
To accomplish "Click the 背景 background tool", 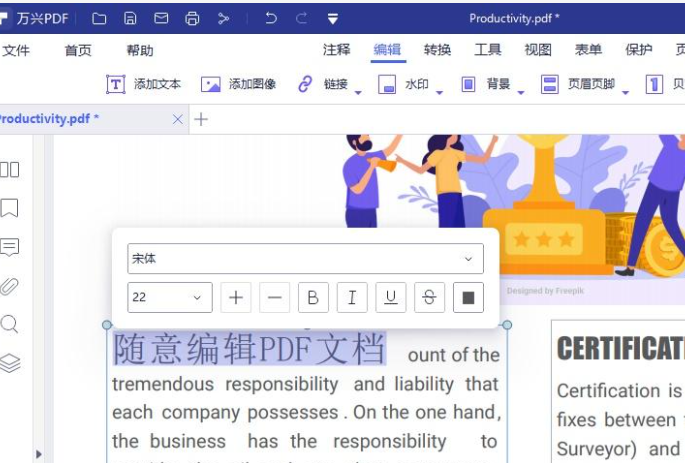I will tap(486, 84).
